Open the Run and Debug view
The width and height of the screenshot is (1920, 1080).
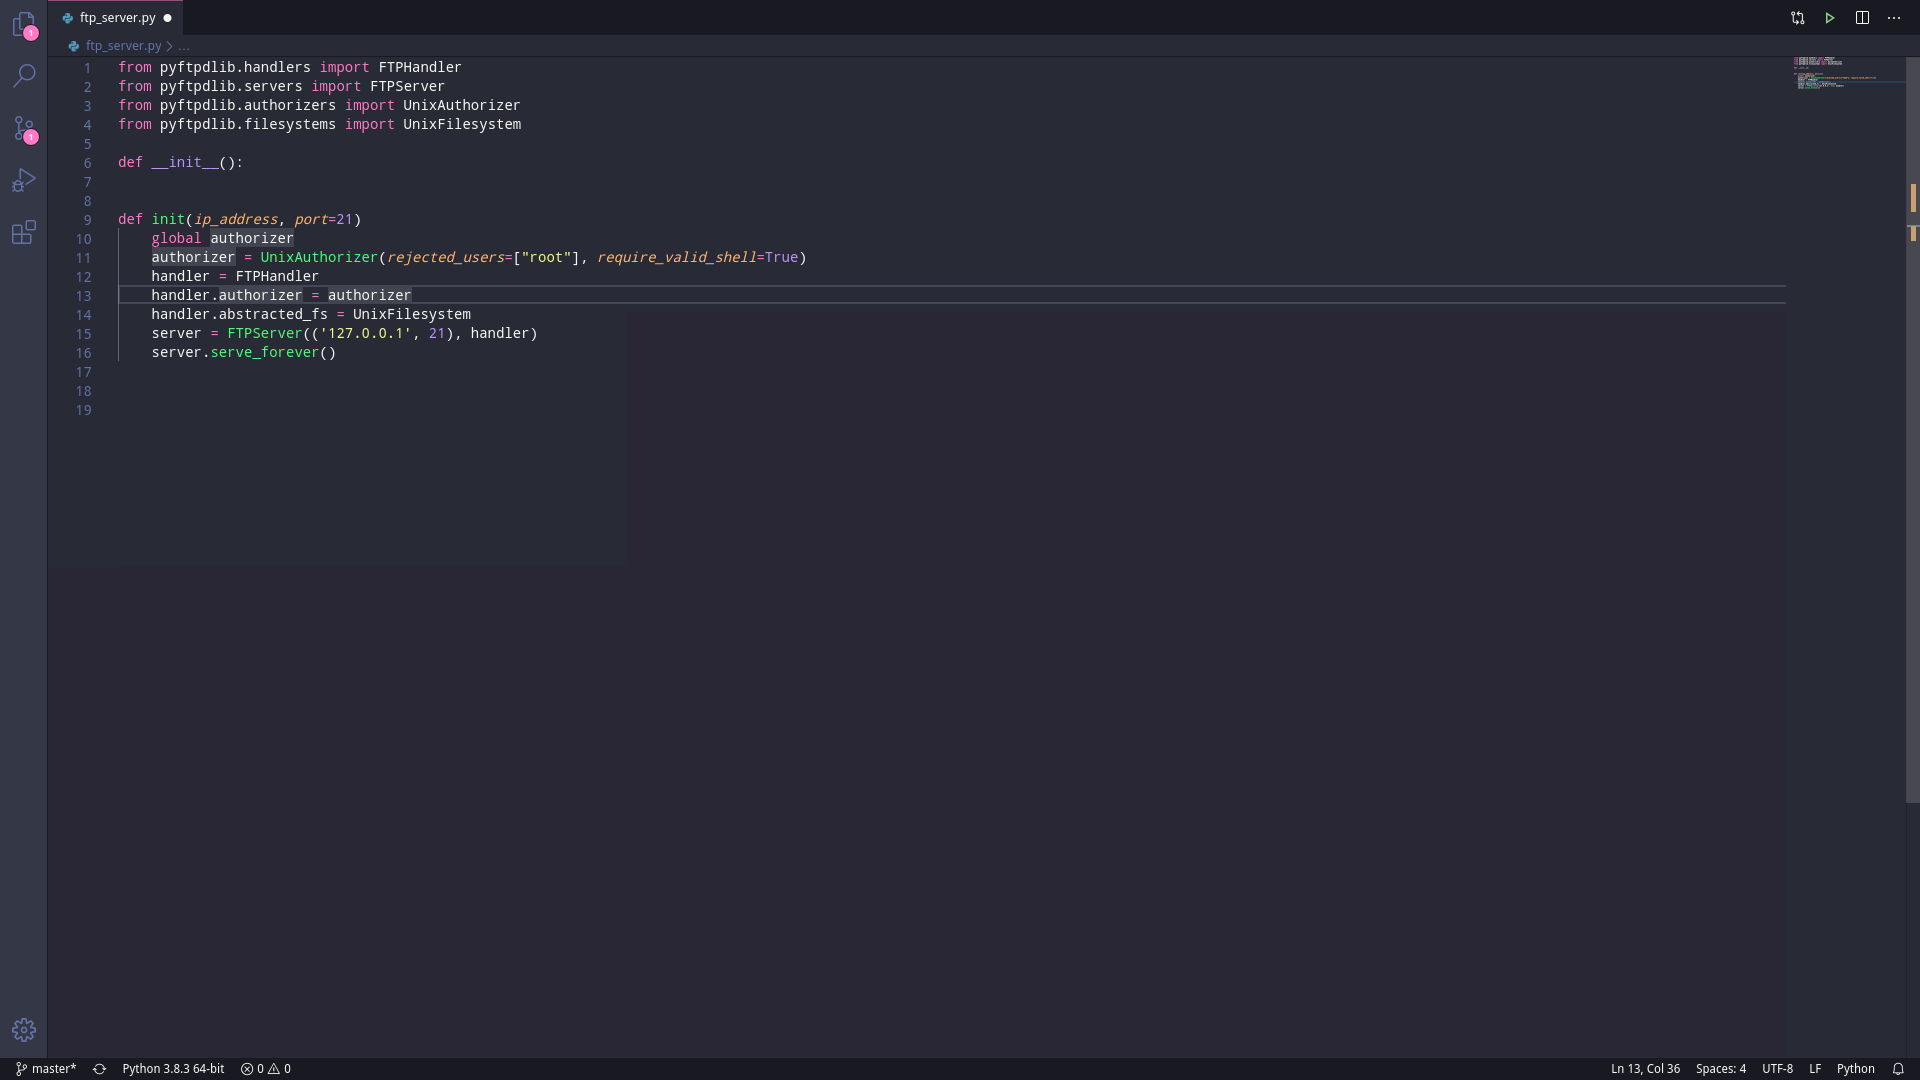24,180
